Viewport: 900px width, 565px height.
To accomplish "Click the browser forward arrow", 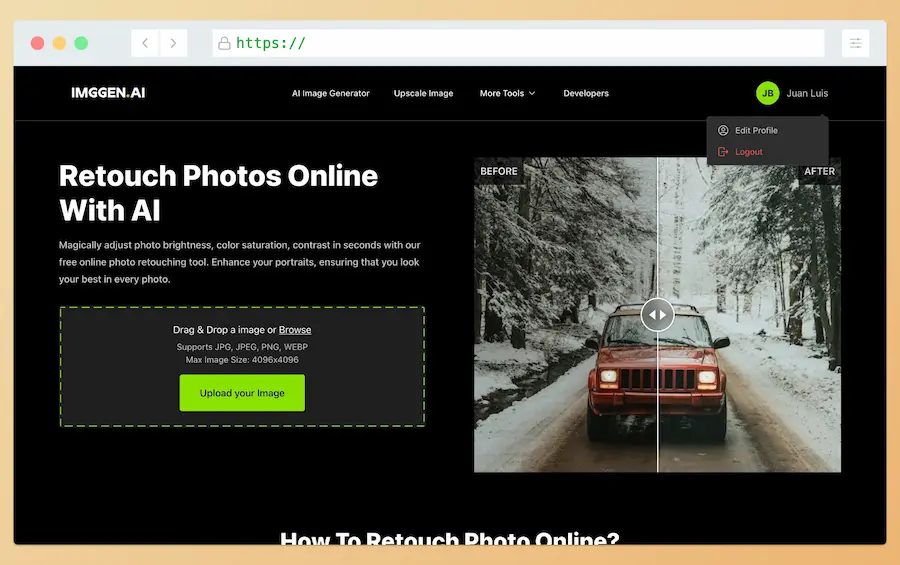I will [173, 43].
